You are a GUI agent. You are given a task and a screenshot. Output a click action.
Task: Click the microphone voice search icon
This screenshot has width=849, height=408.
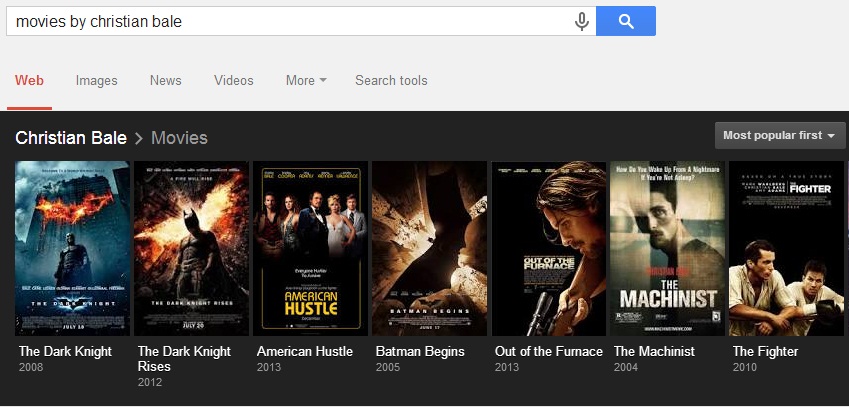(x=582, y=22)
